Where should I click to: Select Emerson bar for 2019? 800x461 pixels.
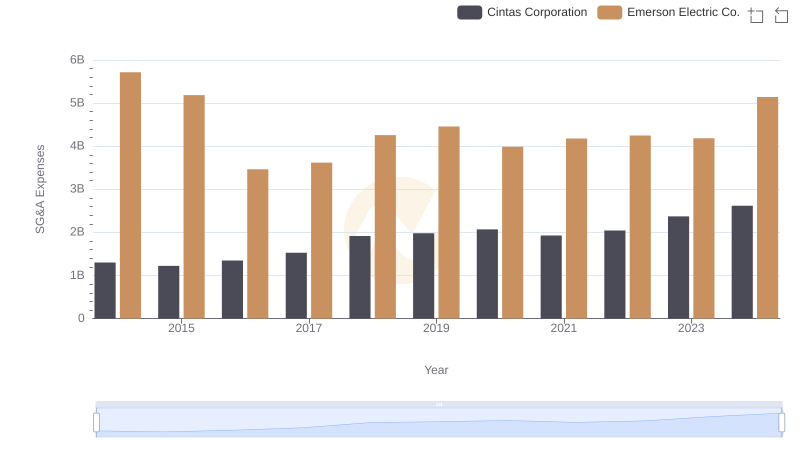(x=449, y=222)
